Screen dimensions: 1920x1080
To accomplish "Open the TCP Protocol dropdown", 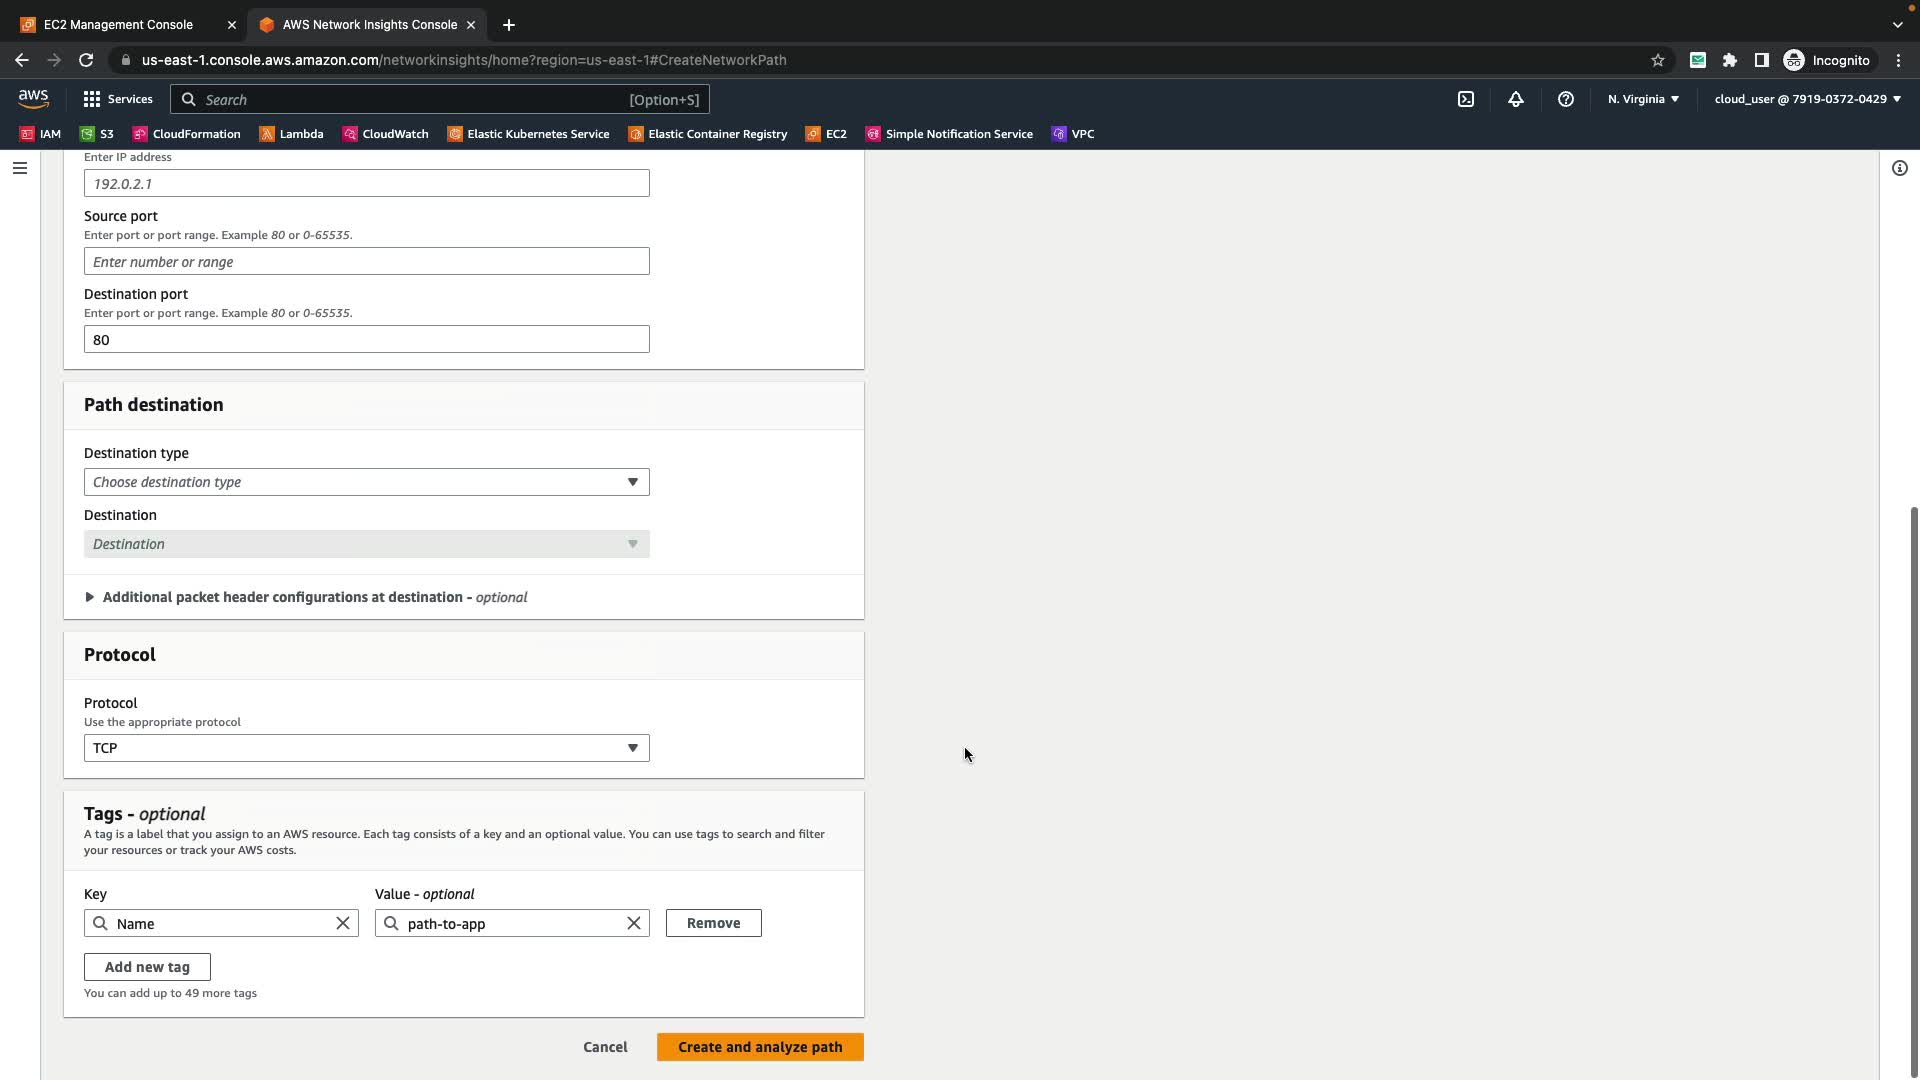I will [x=366, y=748].
